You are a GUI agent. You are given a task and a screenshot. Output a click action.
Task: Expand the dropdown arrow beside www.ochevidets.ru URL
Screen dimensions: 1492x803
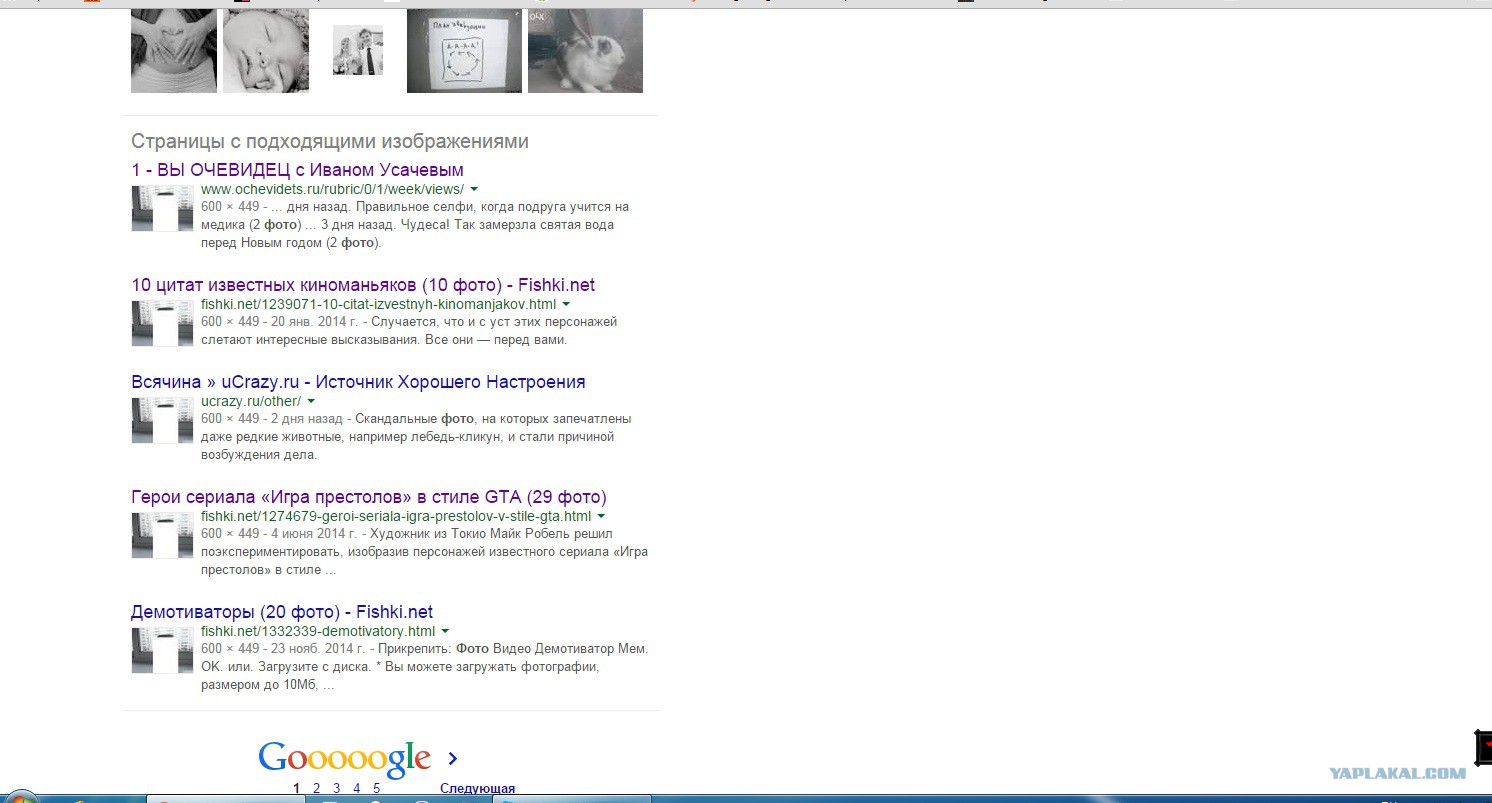474,189
